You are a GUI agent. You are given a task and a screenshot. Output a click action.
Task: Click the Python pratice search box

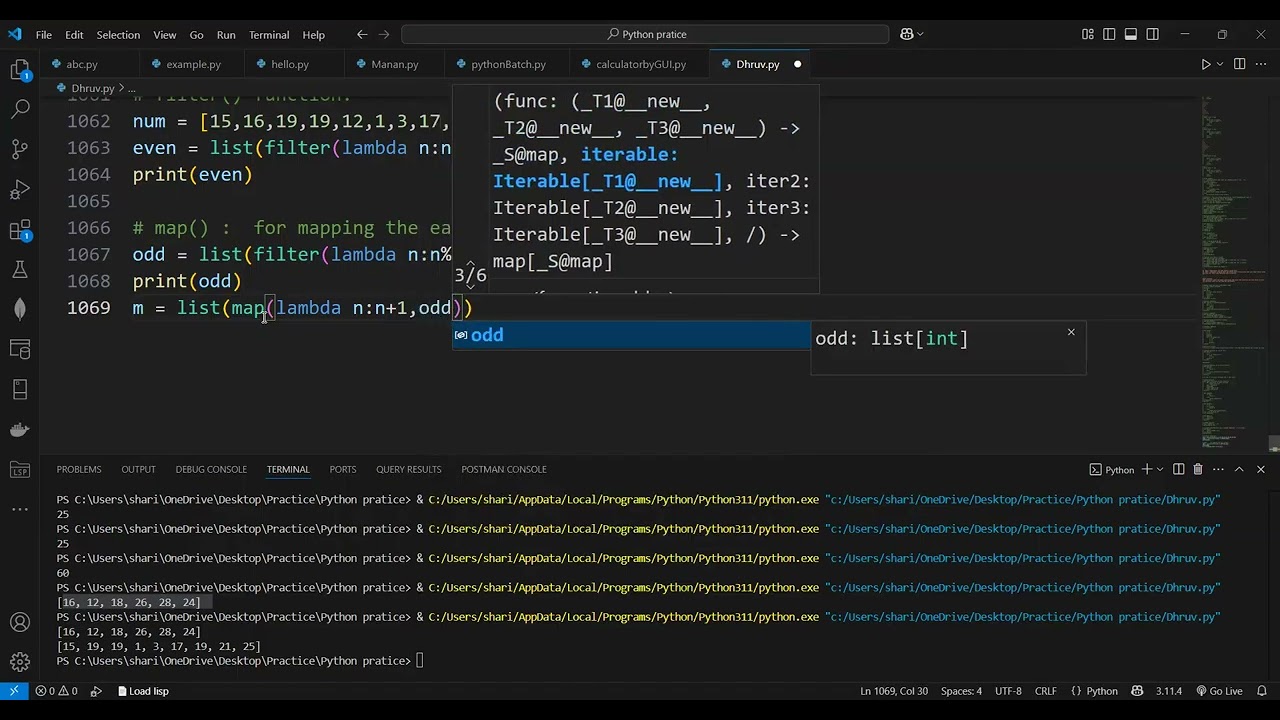(645, 34)
